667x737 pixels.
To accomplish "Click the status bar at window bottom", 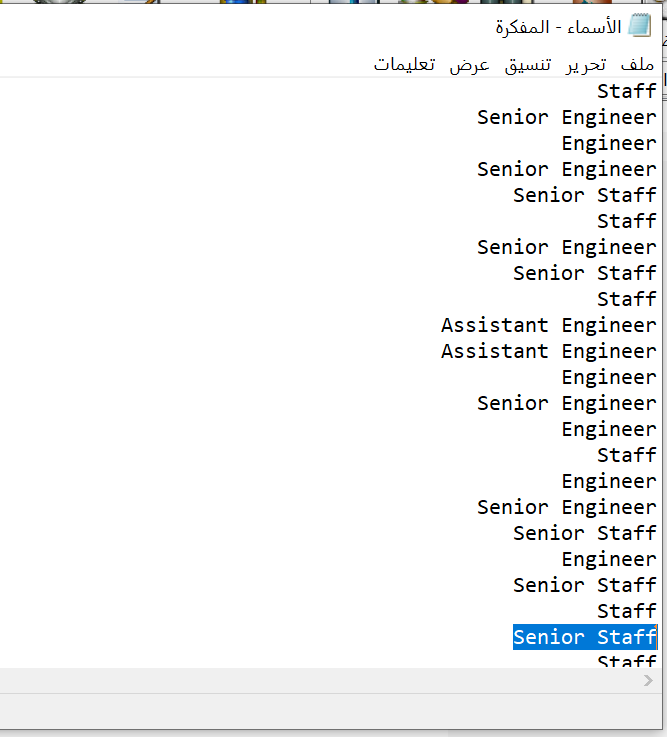I will (330, 711).
